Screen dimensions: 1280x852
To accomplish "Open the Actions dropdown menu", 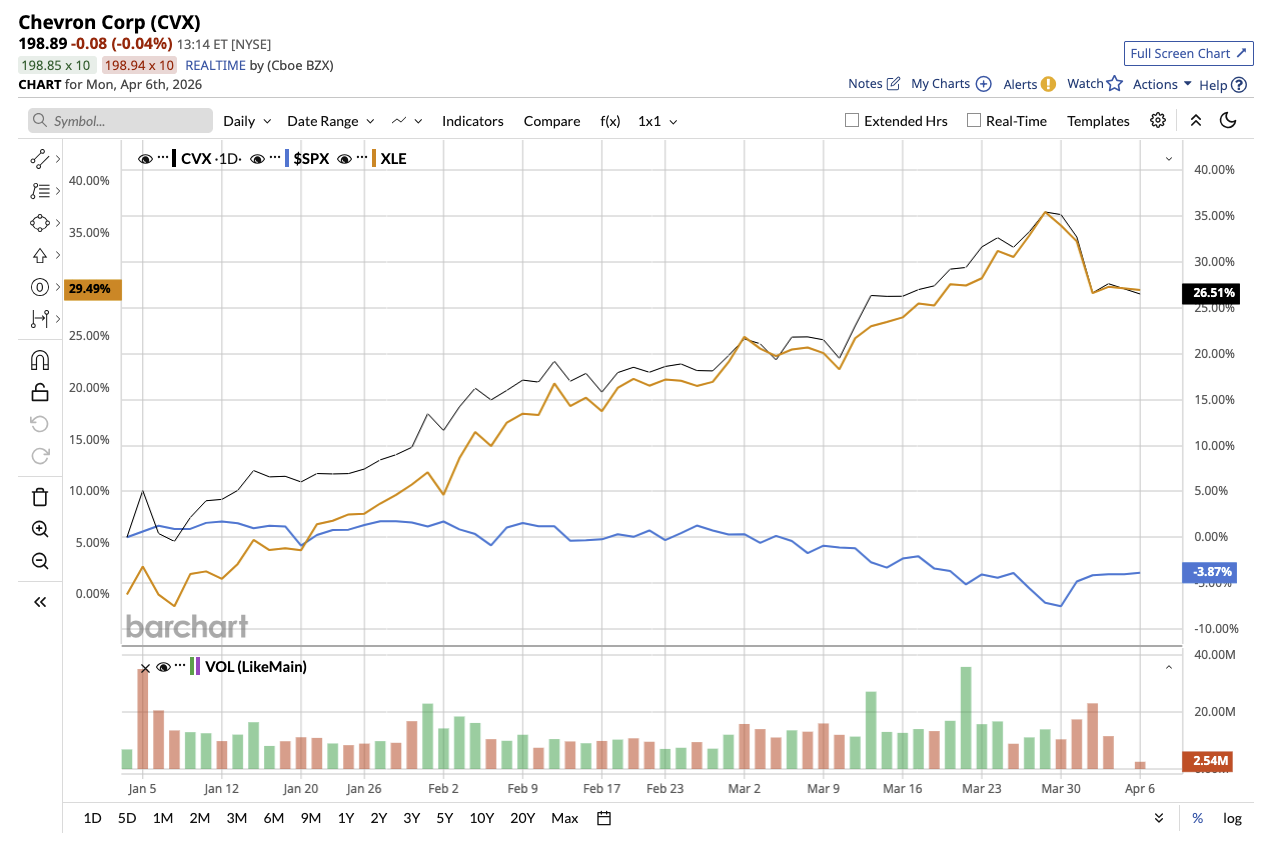I will click(1162, 84).
